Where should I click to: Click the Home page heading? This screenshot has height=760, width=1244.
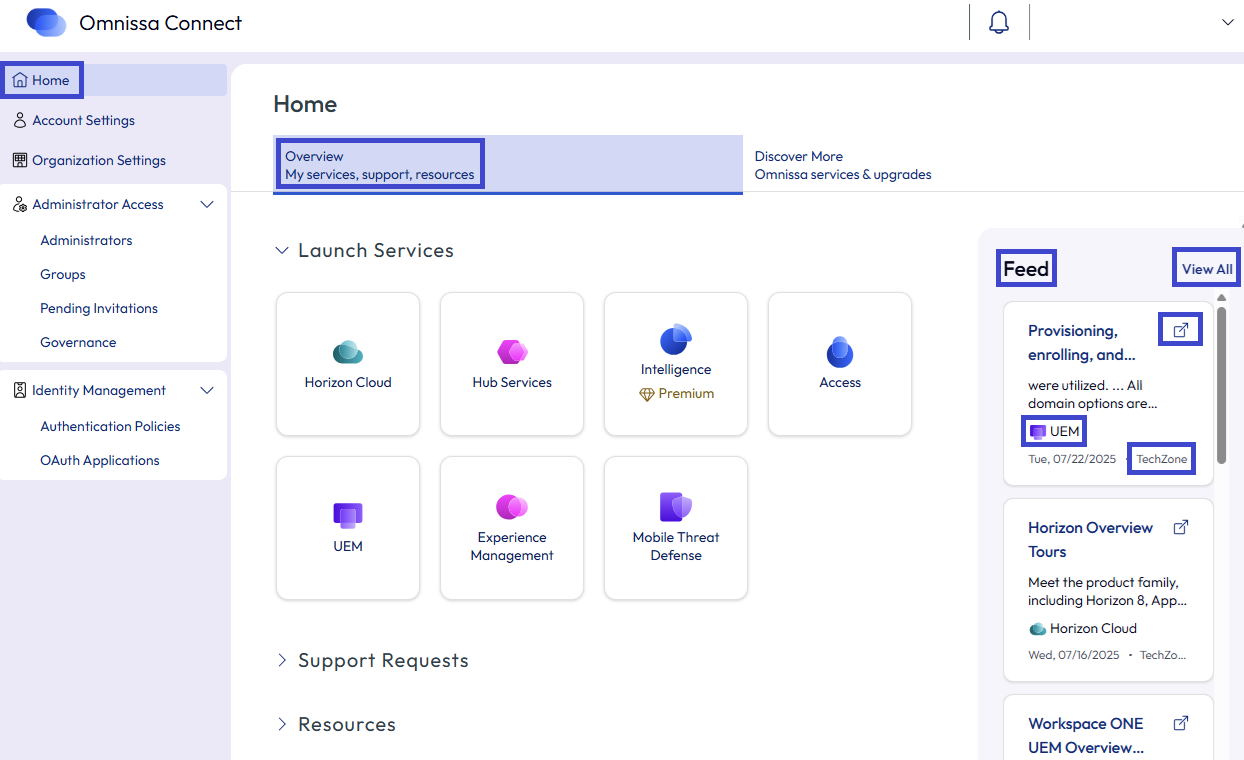[x=305, y=104]
